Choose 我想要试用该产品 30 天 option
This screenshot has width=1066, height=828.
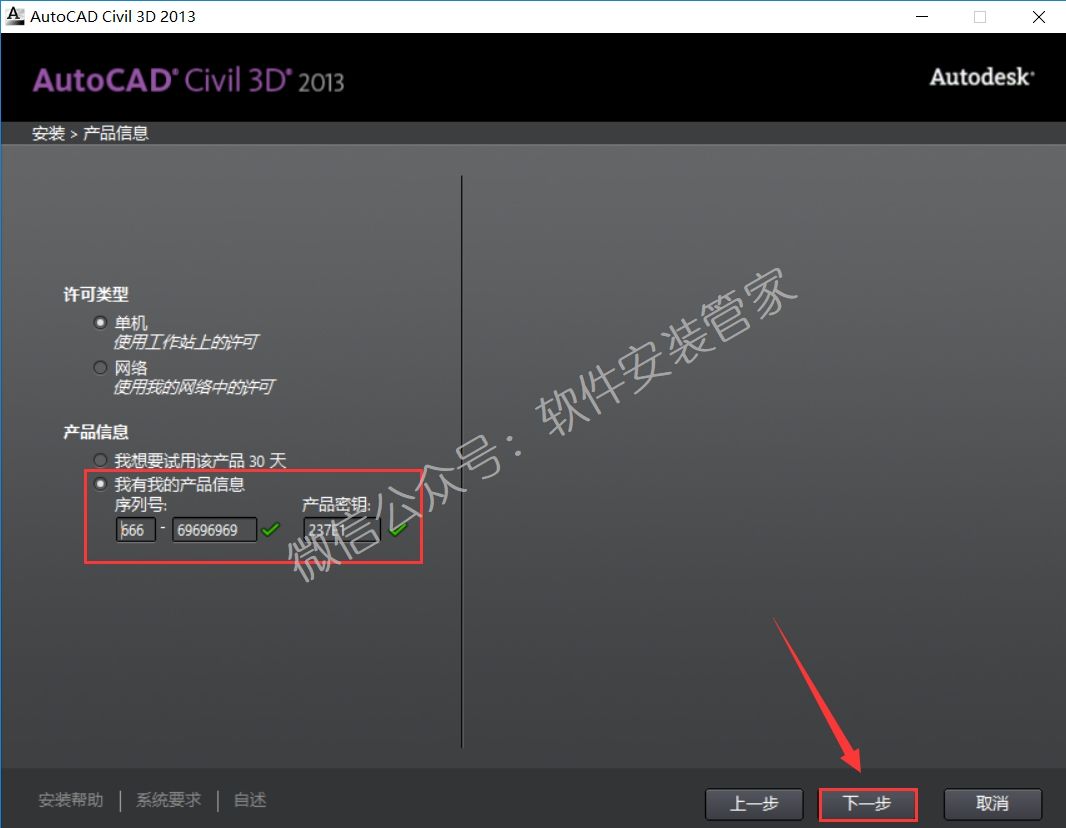(100, 460)
